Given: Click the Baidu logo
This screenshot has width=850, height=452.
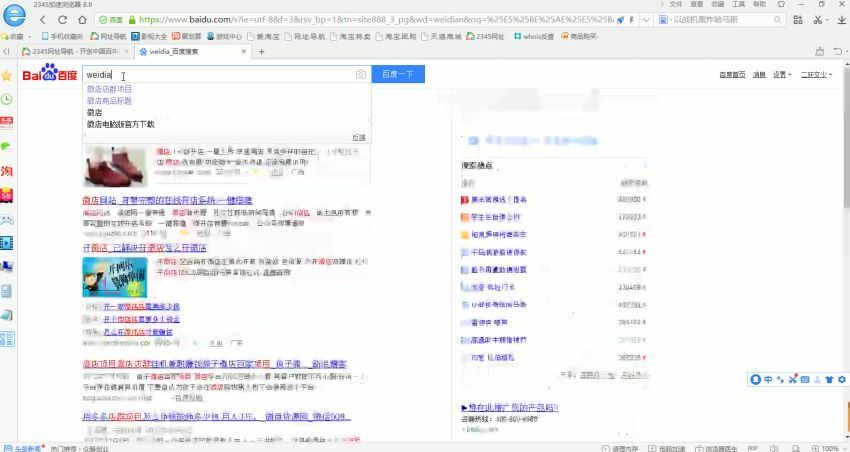Looking at the screenshot, I should click(50, 73).
